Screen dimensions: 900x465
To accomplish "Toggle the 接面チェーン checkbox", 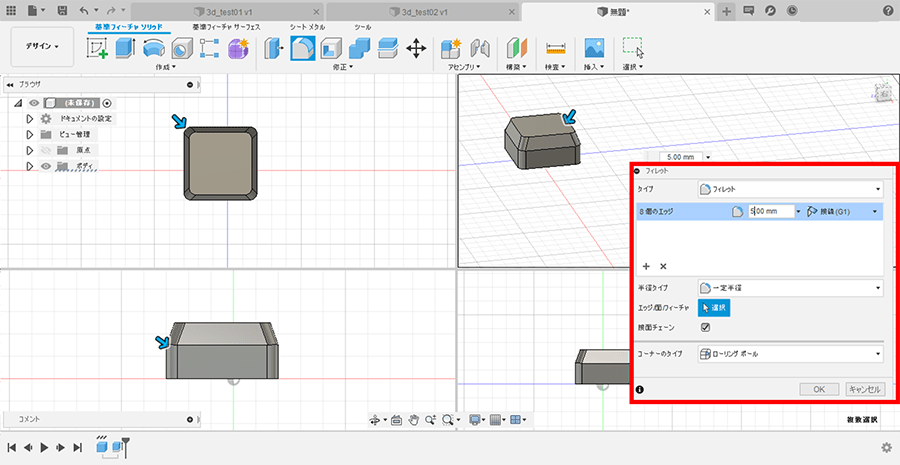I will [706, 326].
